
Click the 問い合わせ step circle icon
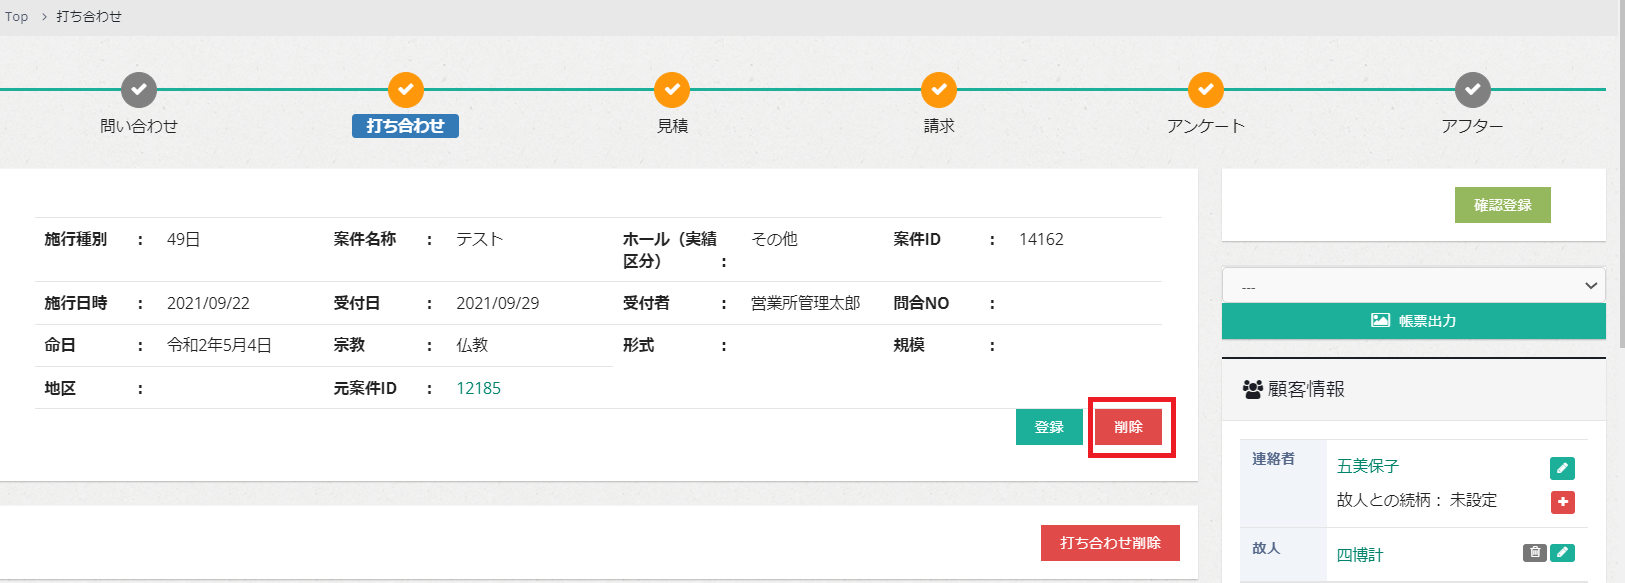[139, 90]
